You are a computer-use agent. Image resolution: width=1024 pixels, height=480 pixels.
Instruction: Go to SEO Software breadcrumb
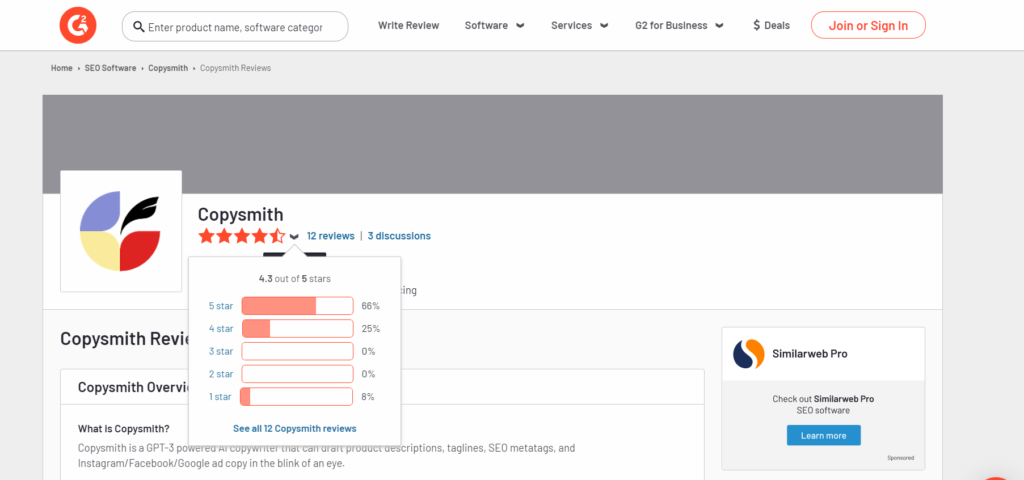click(x=110, y=68)
